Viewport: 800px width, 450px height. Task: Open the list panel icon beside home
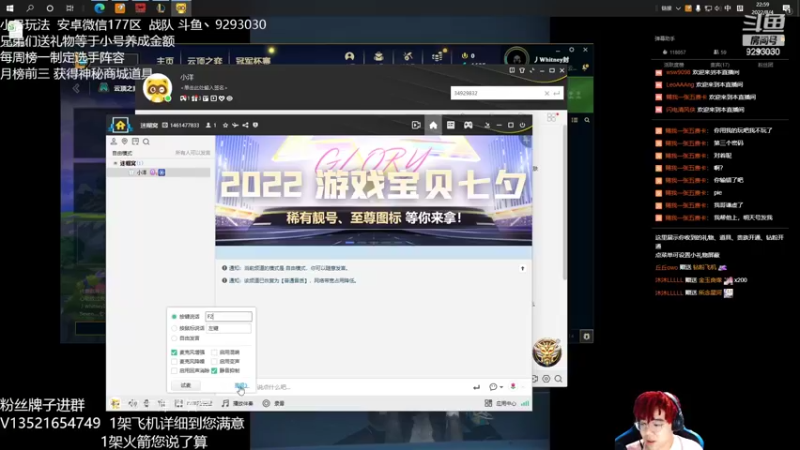click(451, 125)
